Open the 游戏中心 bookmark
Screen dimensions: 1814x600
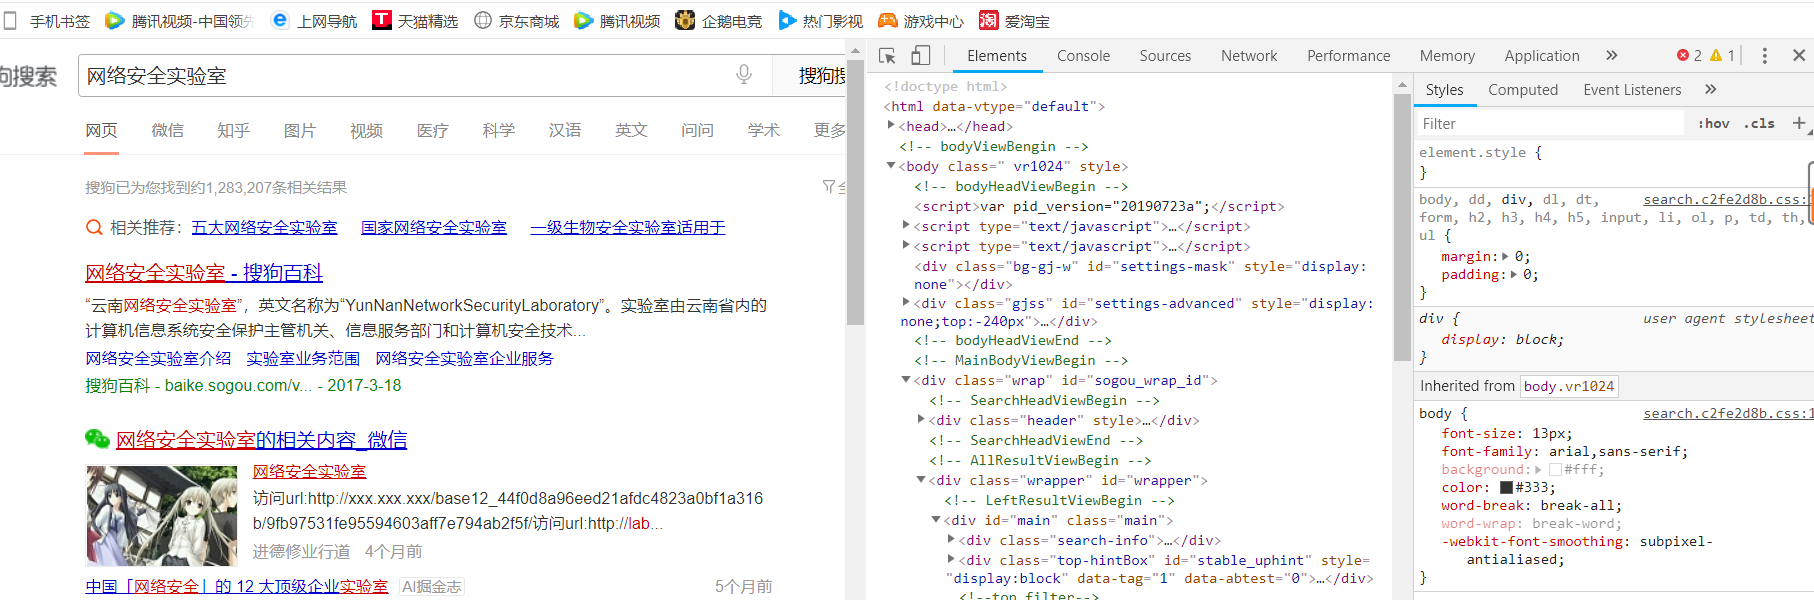coord(921,21)
